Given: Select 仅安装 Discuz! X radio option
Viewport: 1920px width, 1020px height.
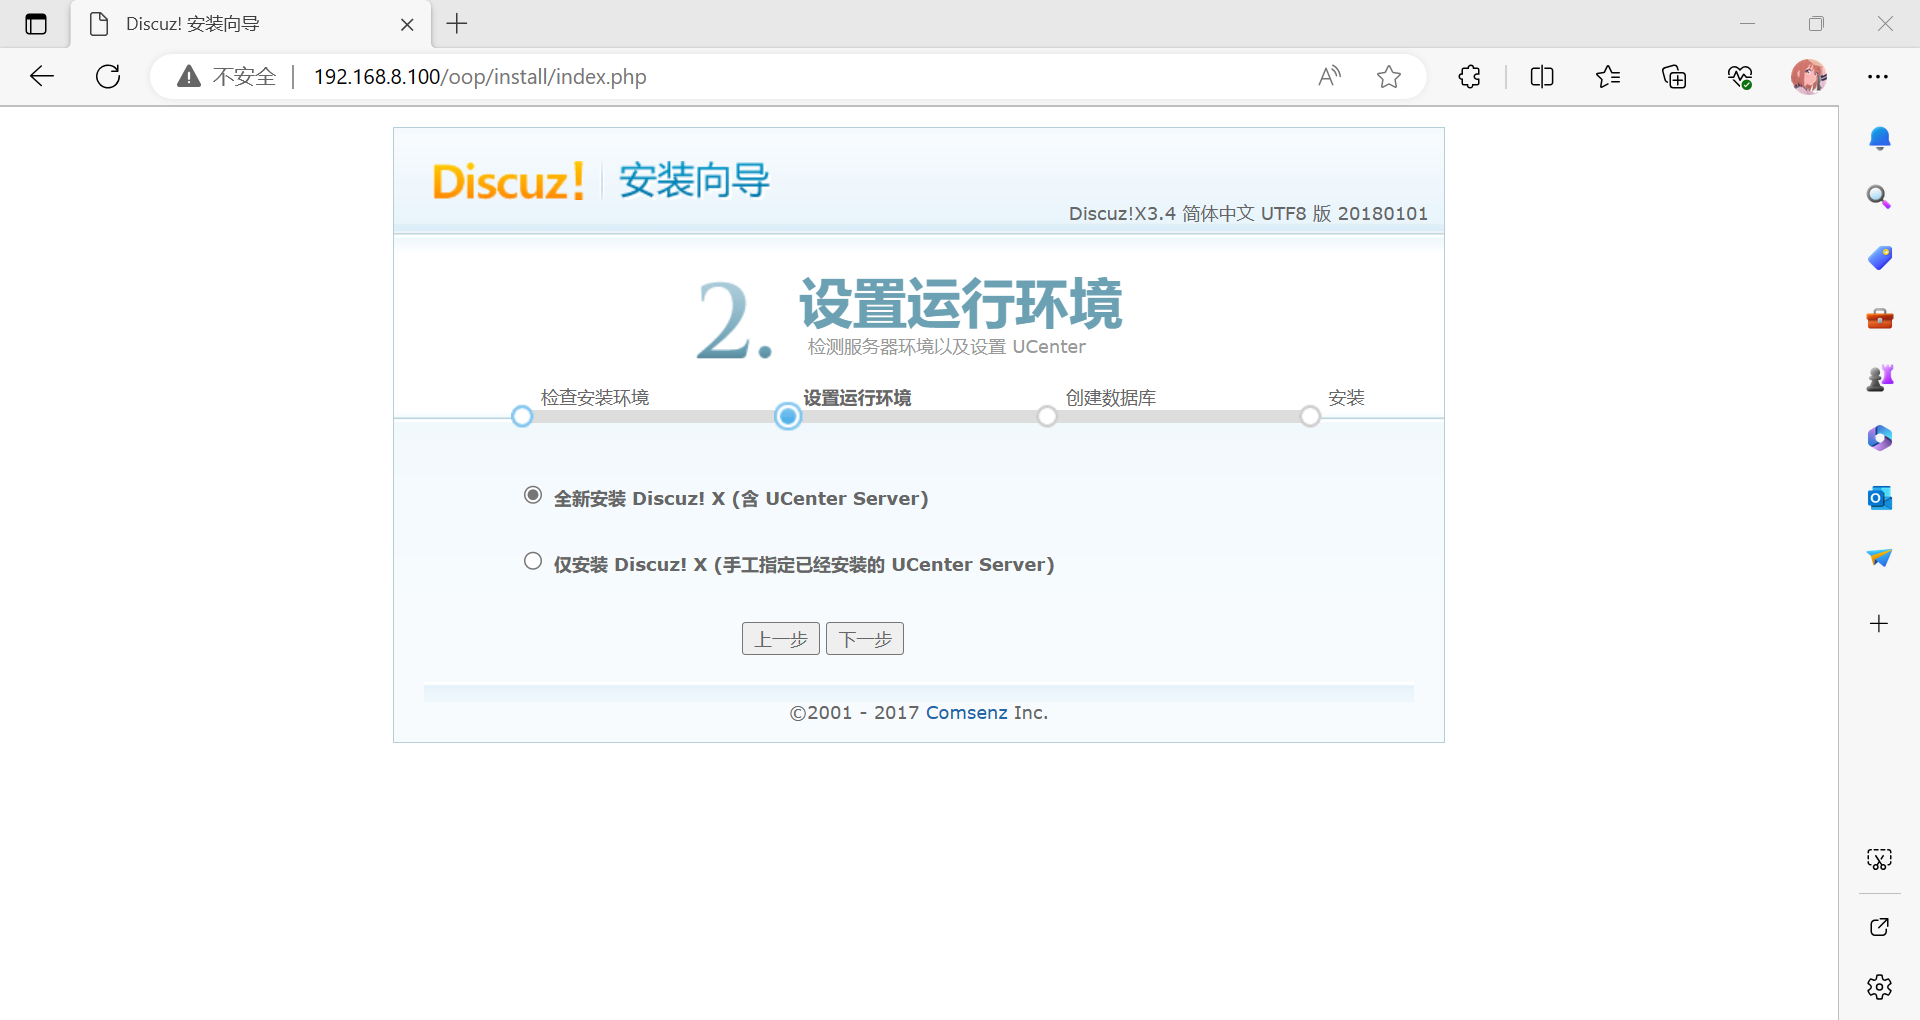Looking at the screenshot, I should pos(533,562).
